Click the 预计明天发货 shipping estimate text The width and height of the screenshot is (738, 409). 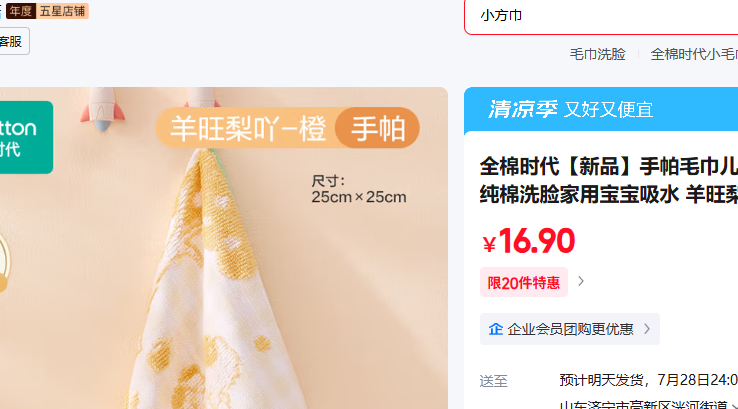coord(649,379)
